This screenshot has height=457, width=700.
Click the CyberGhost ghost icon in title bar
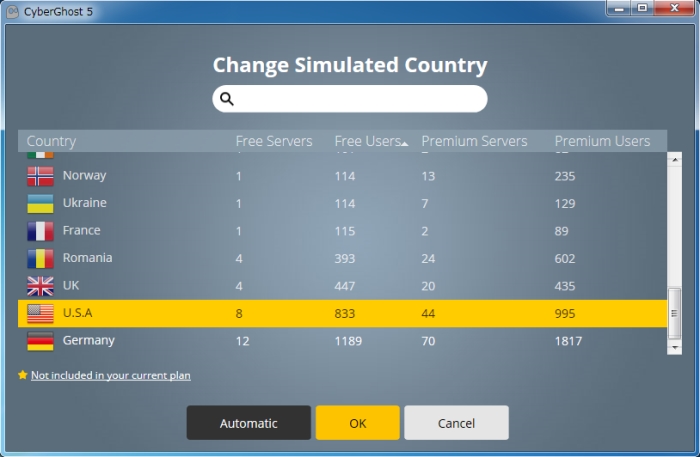click(12, 12)
